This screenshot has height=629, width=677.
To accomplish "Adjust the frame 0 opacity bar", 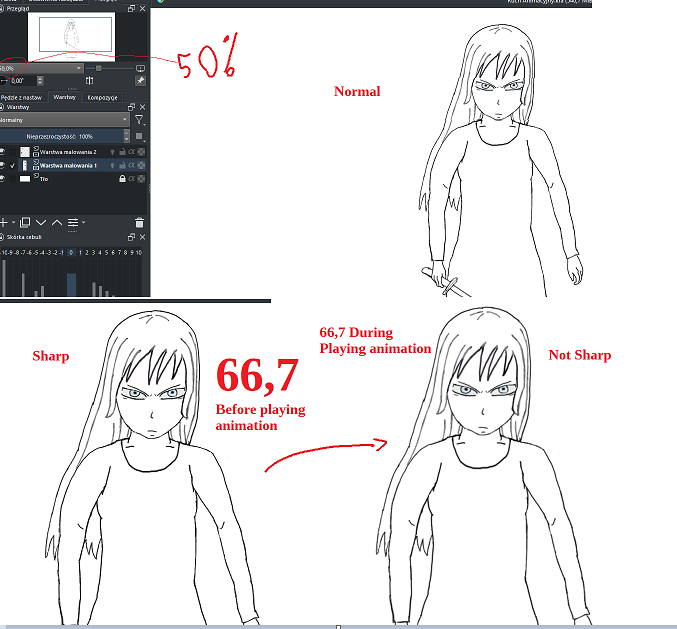I will (72, 284).
